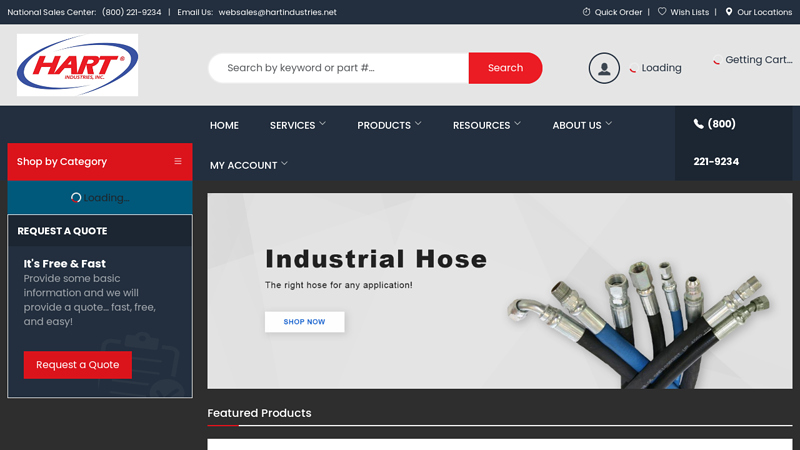Expand the Resources menu chevron
Viewport: 800px width, 450px height.
517,123
